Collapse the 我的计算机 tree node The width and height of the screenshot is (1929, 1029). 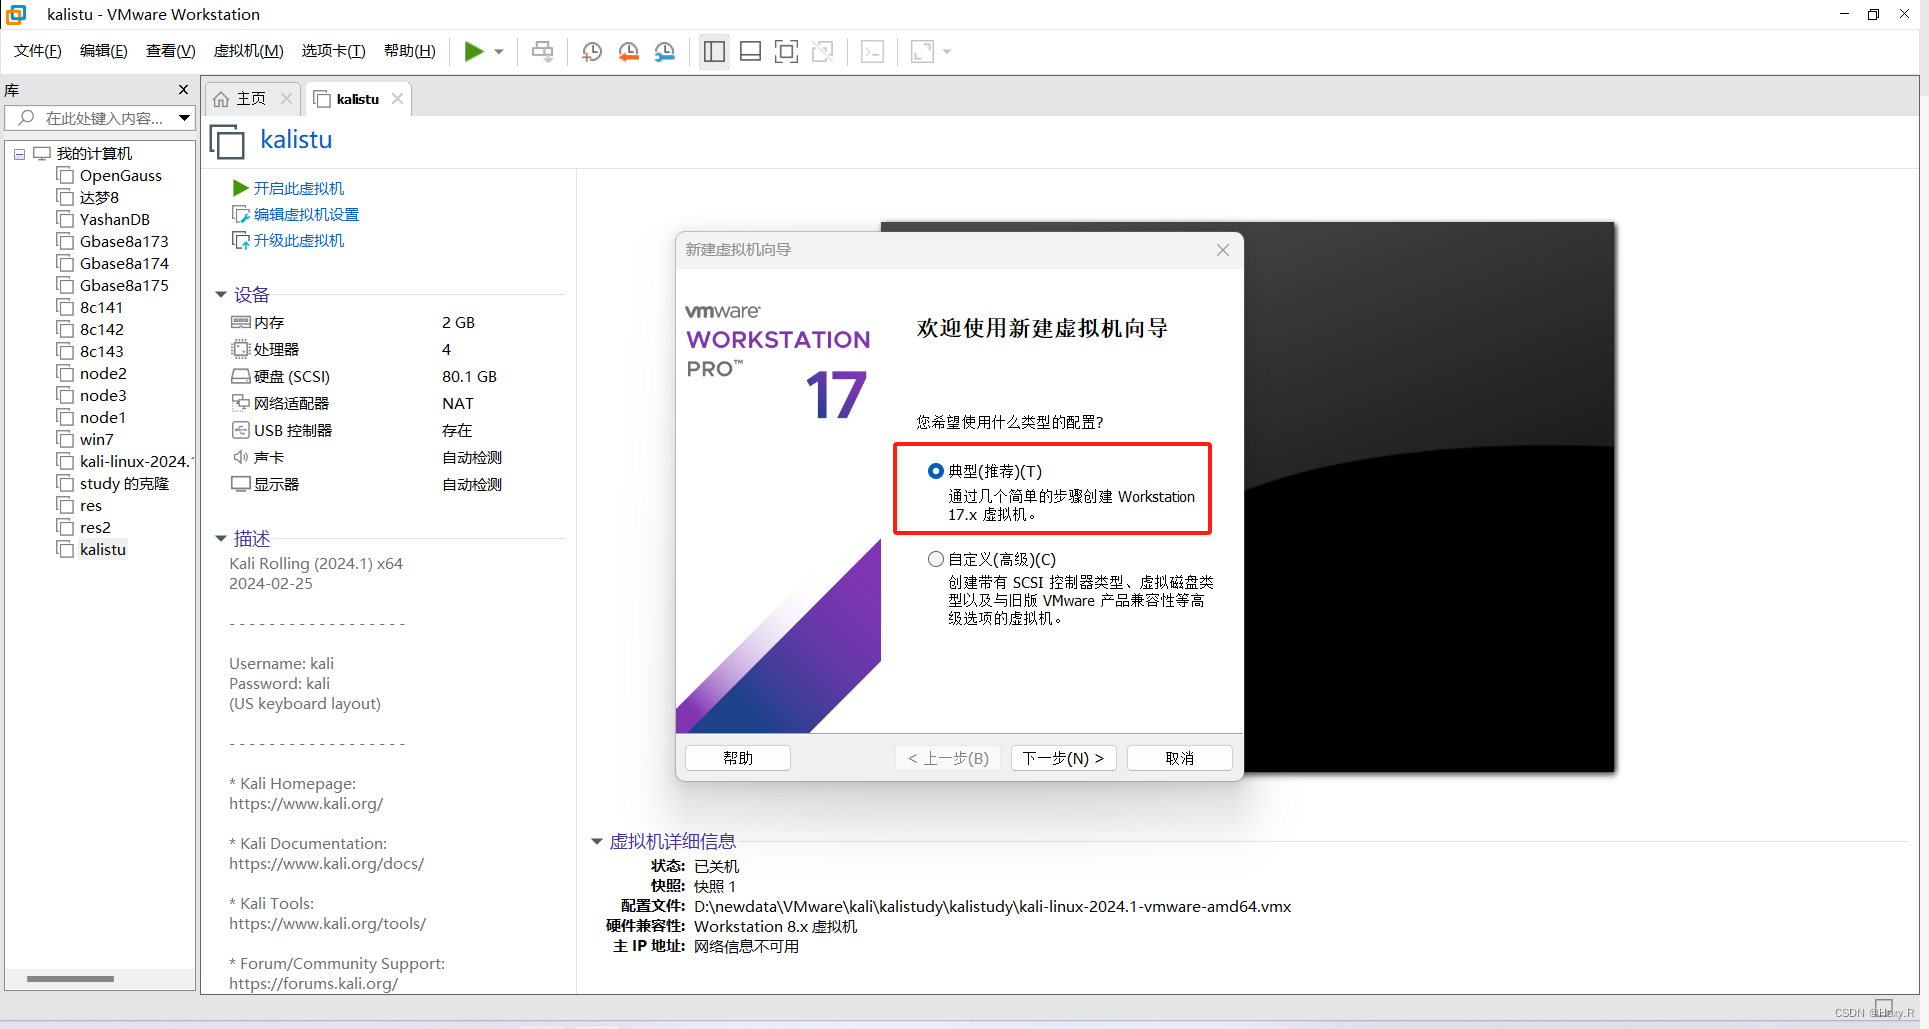tap(19, 154)
